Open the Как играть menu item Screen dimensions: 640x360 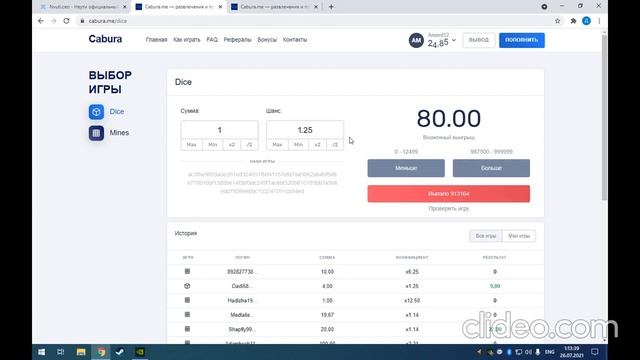click(187, 40)
